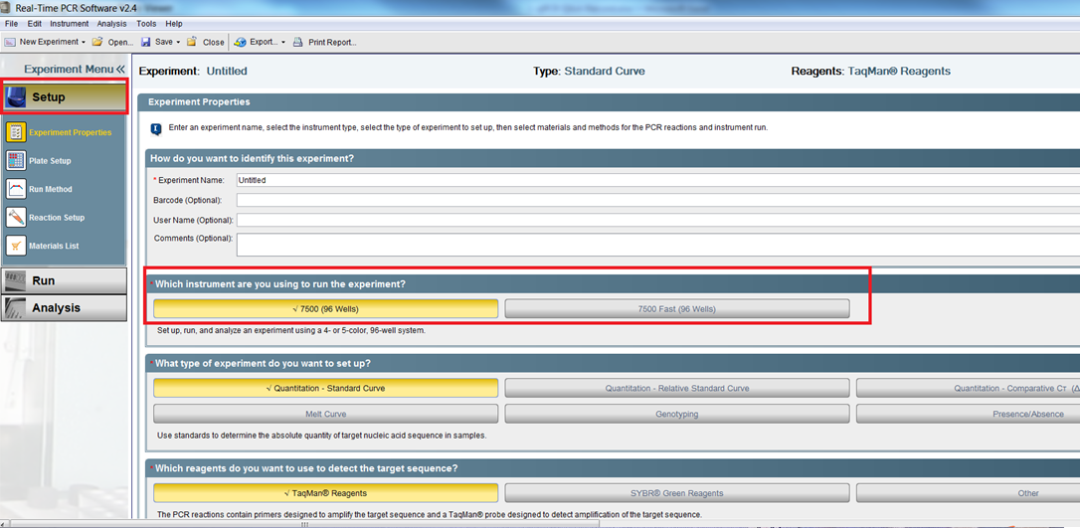Image resolution: width=1080 pixels, height=528 pixels.
Task: Select Quantitation - Standard Curve experiment type
Action: tap(326, 388)
